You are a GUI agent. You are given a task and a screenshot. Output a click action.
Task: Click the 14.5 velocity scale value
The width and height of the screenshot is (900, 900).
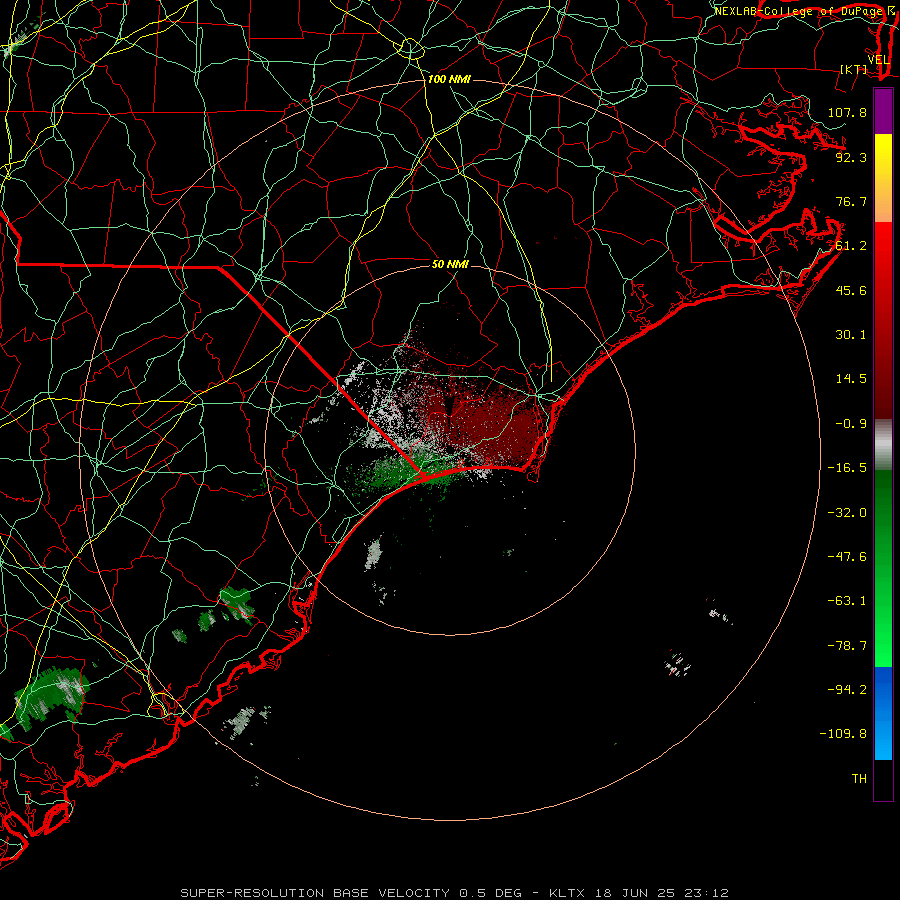coord(851,379)
